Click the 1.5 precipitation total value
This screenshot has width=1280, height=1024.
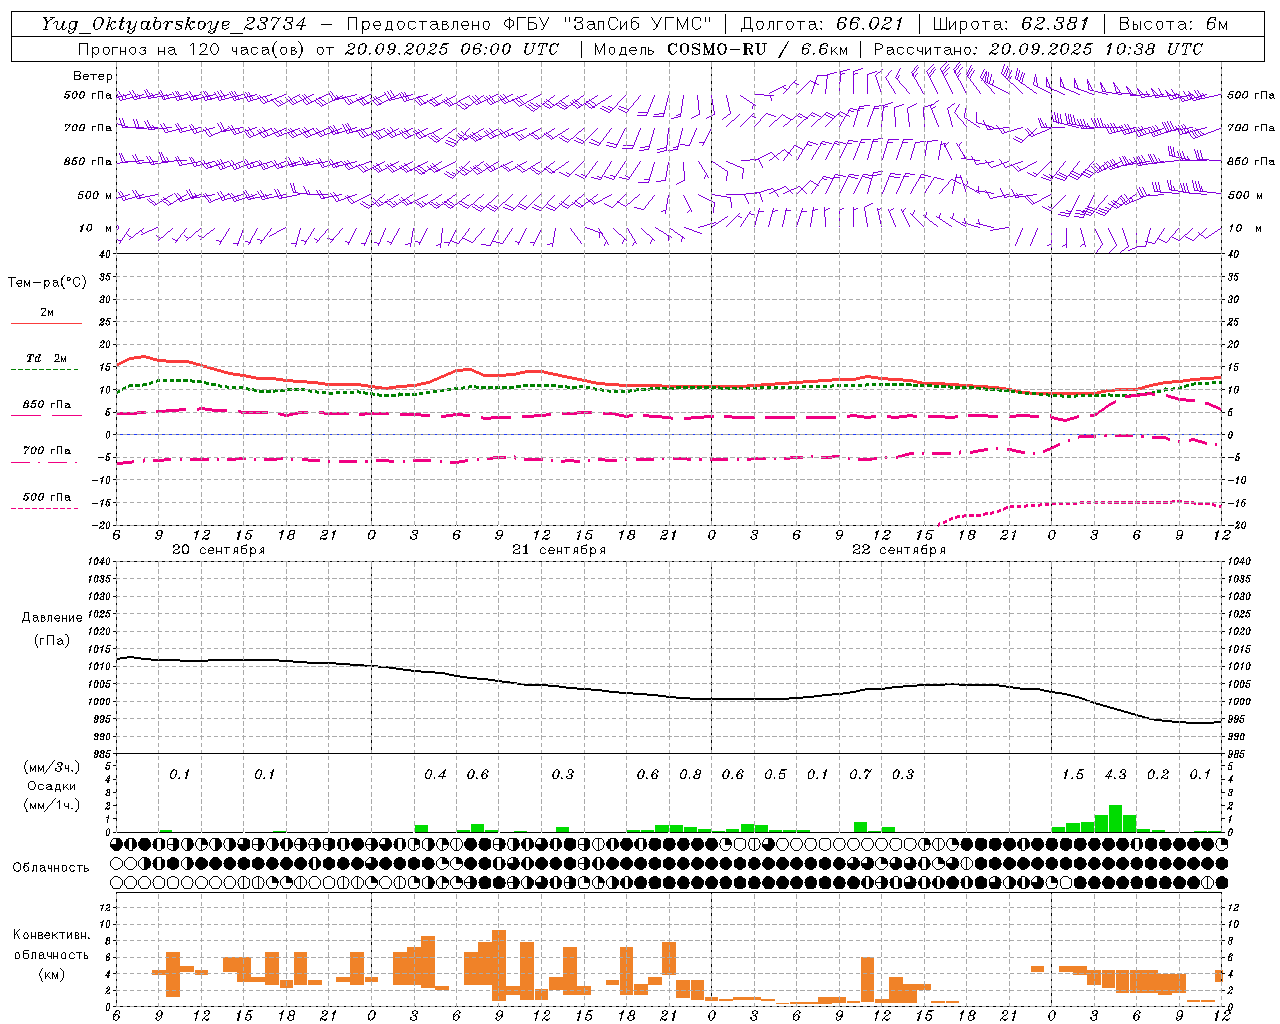coord(1073,775)
